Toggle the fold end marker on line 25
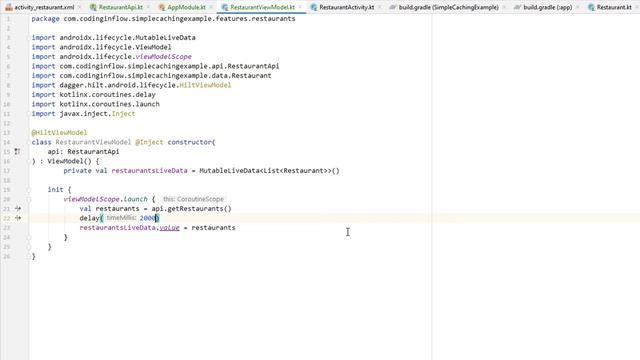The height and width of the screenshot is (360, 640). 29,247
